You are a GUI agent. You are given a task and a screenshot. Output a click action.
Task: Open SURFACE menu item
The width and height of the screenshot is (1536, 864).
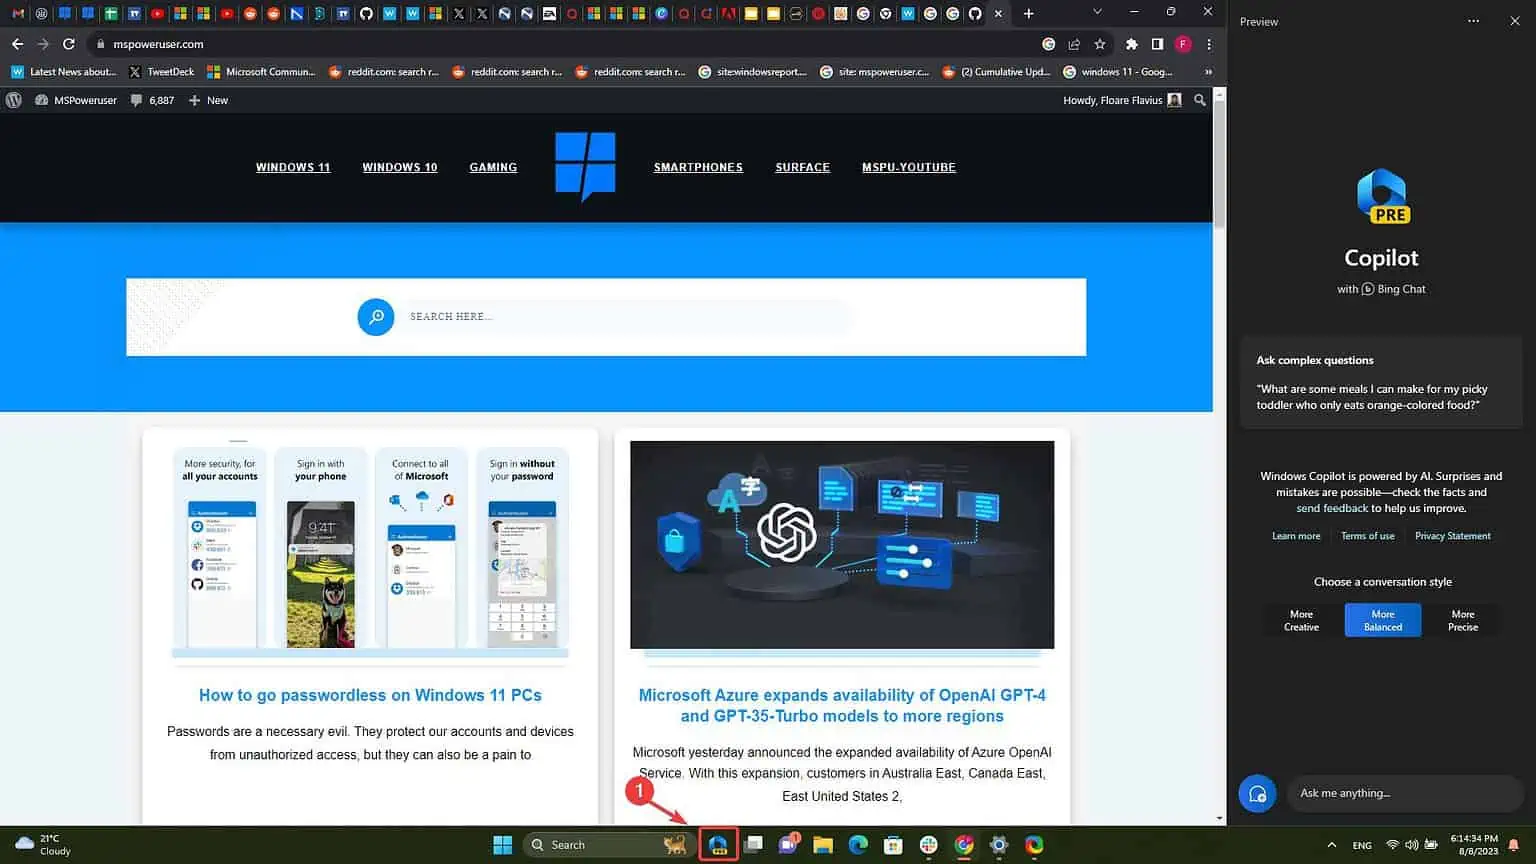click(803, 167)
